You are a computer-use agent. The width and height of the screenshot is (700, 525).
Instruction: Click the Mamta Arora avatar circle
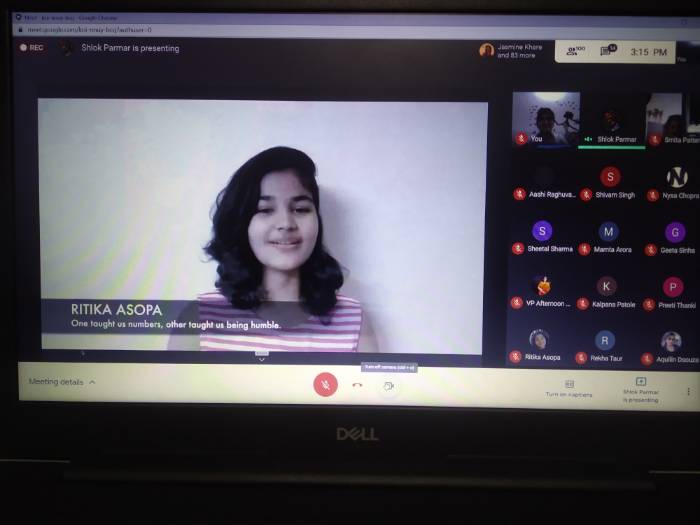pyautogui.click(x=608, y=232)
